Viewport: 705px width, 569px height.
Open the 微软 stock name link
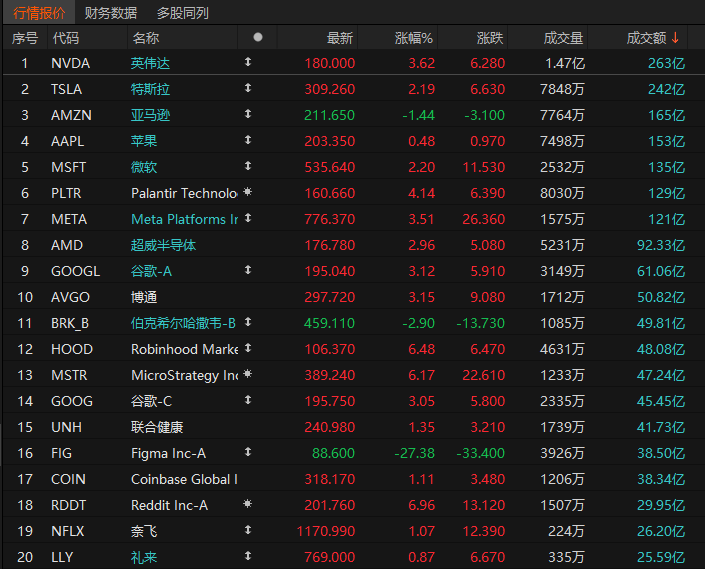(144, 168)
